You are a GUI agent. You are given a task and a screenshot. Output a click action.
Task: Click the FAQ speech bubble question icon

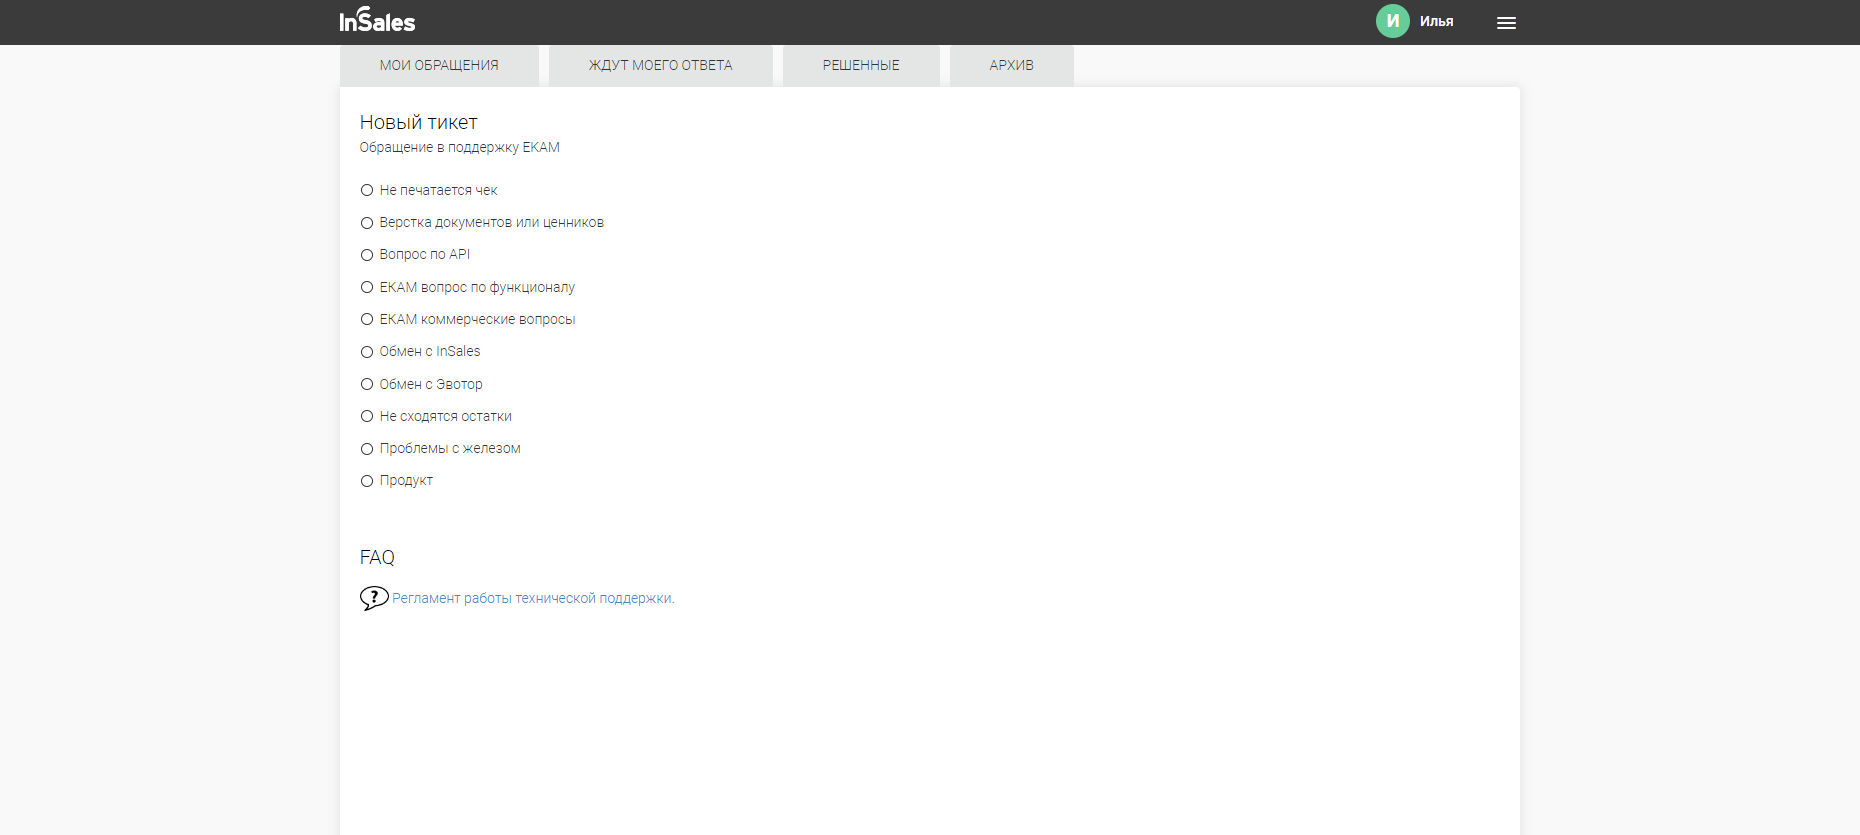point(374,598)
